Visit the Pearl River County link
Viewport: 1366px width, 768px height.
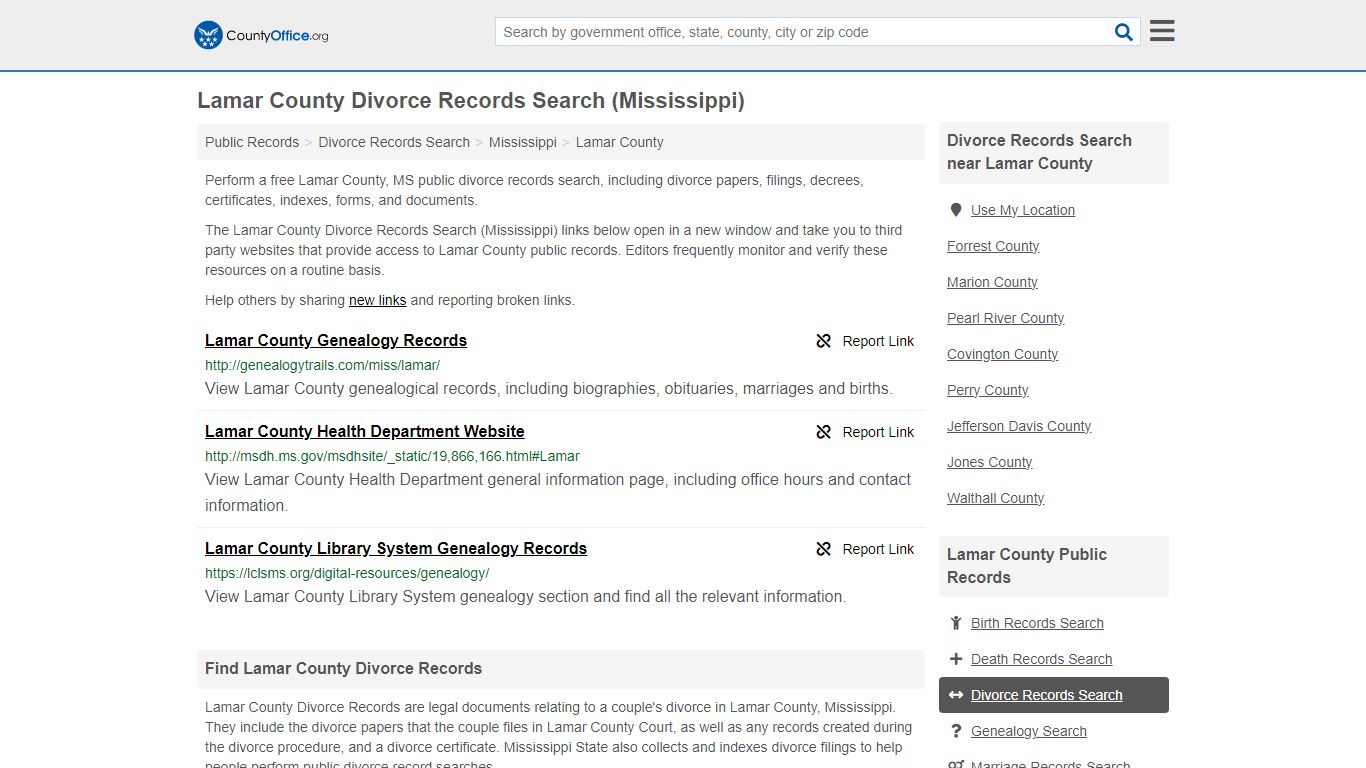[1005, 318]
